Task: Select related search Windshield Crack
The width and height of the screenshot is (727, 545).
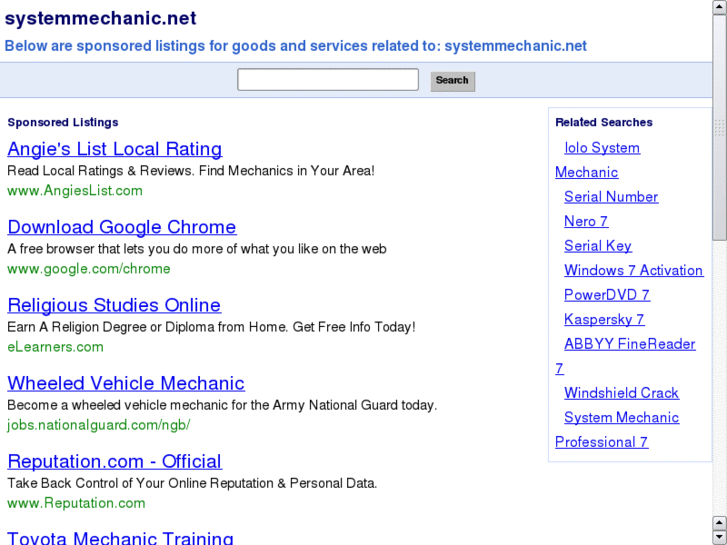Action: 621,393
